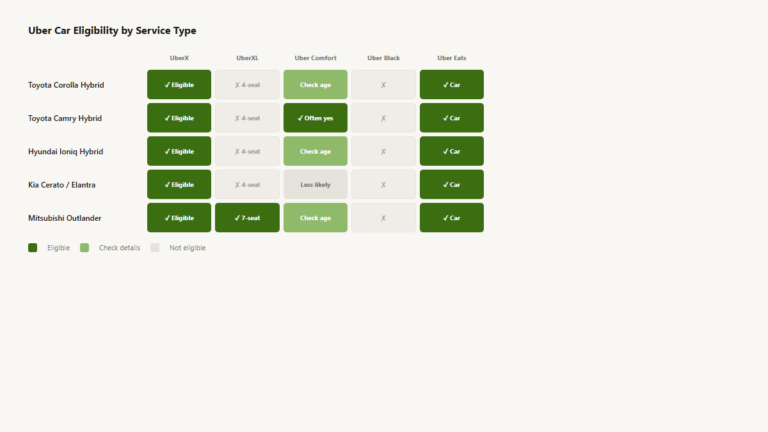Viewport: 768px width, 432px height.
Task: Click Toyota Camry Hybrid Uber Black X cell
Action: [384, 118]
